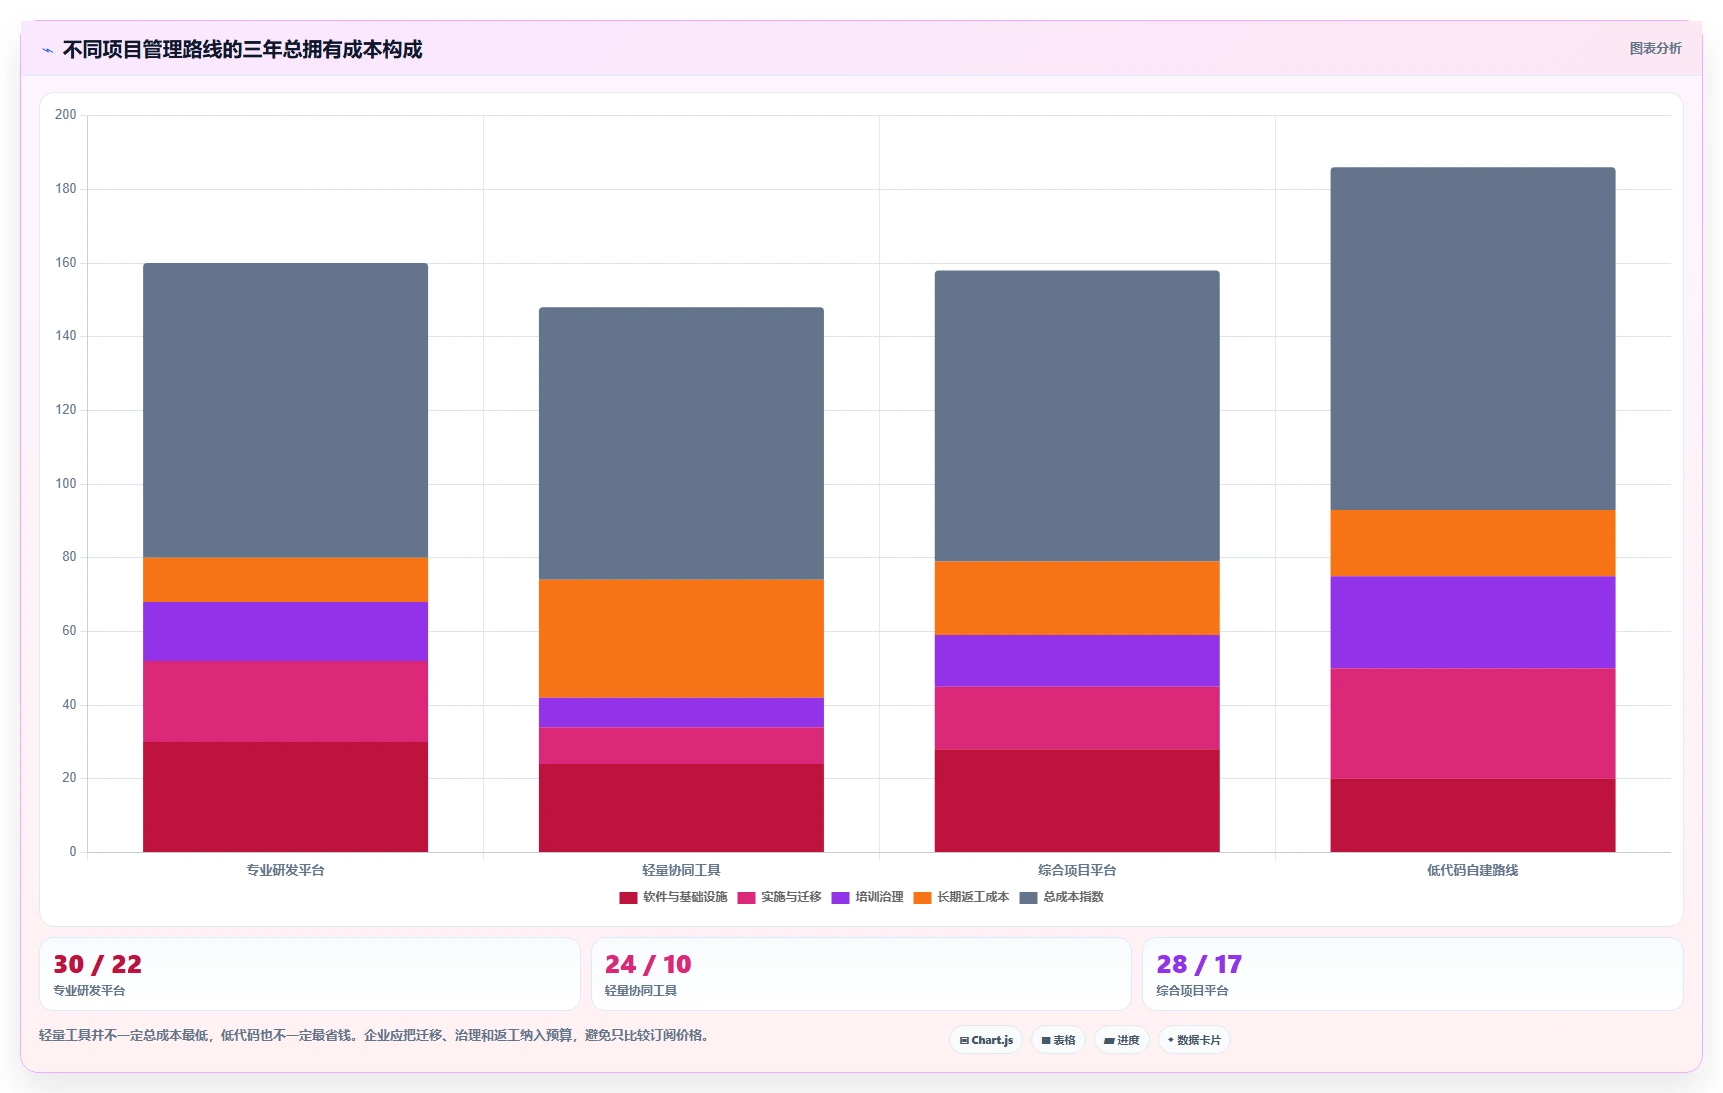
Task: Select the pink 实施与迁移 segment of 综合项目平台
Action: 1077,718
